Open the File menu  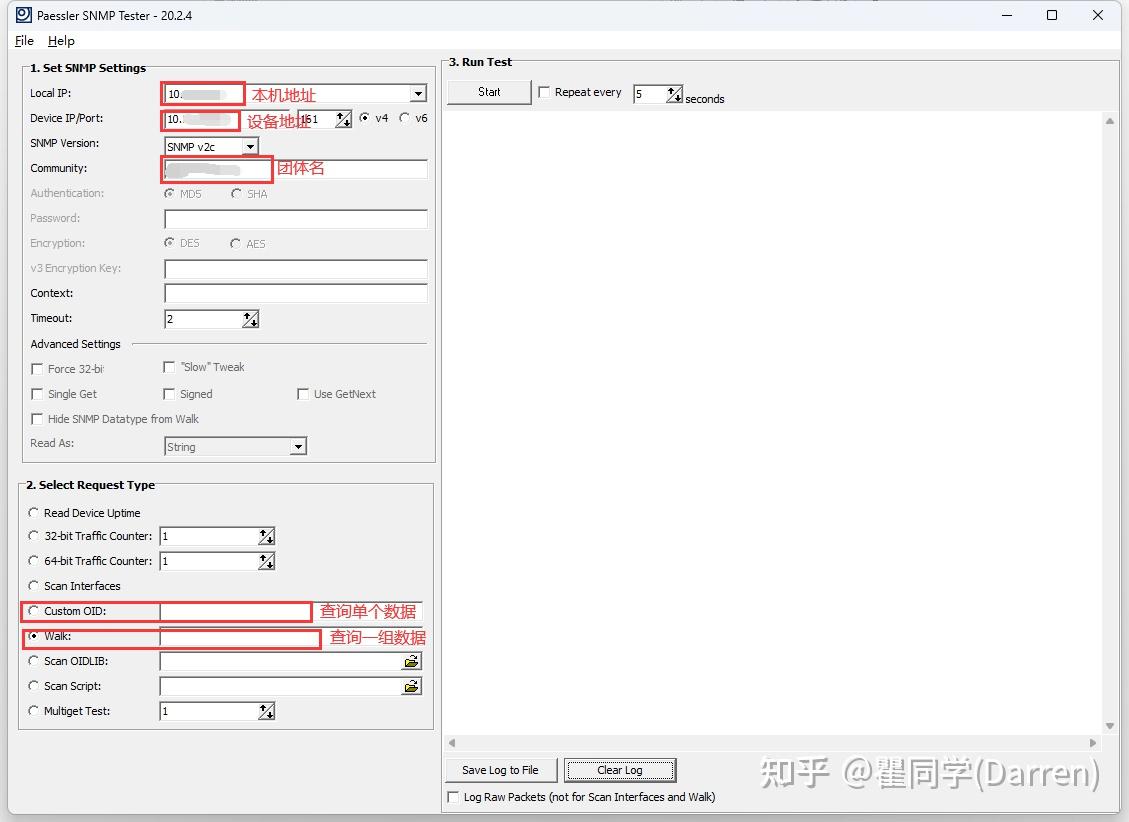(23, 41)
